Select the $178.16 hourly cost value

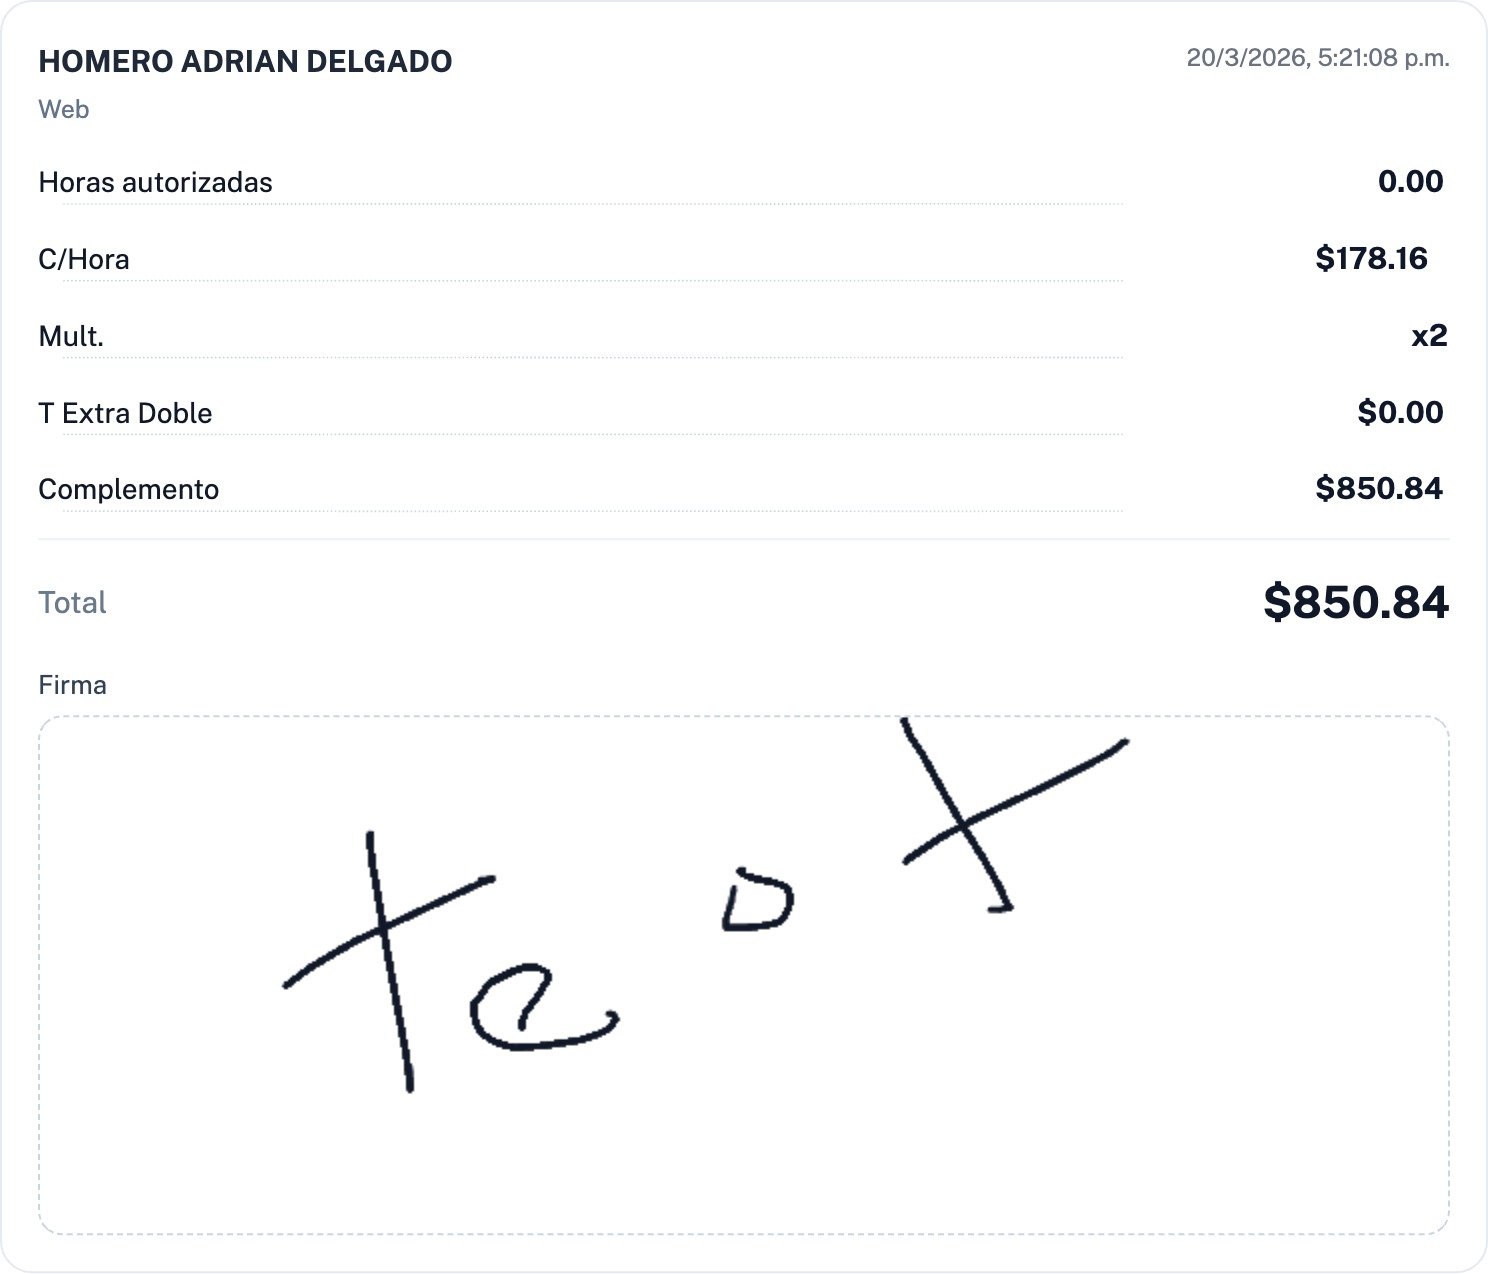(1371, 258)
